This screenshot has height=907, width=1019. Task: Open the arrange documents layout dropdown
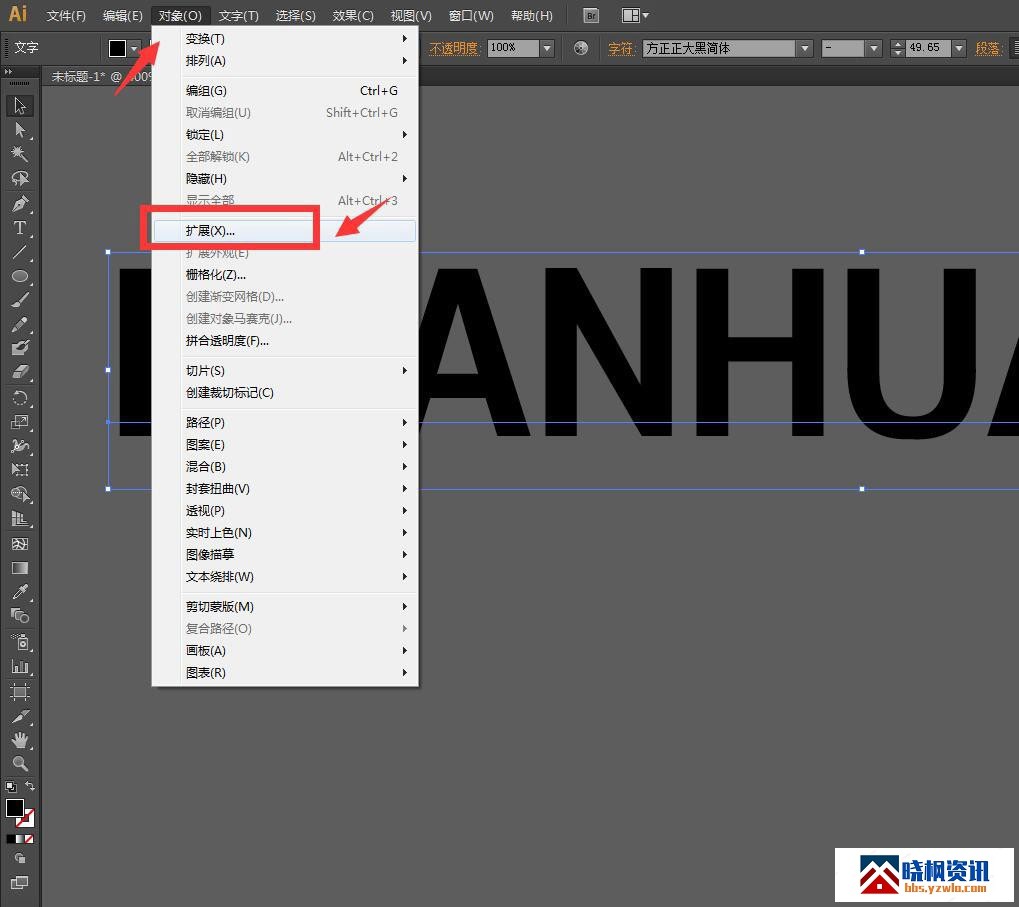635,16
